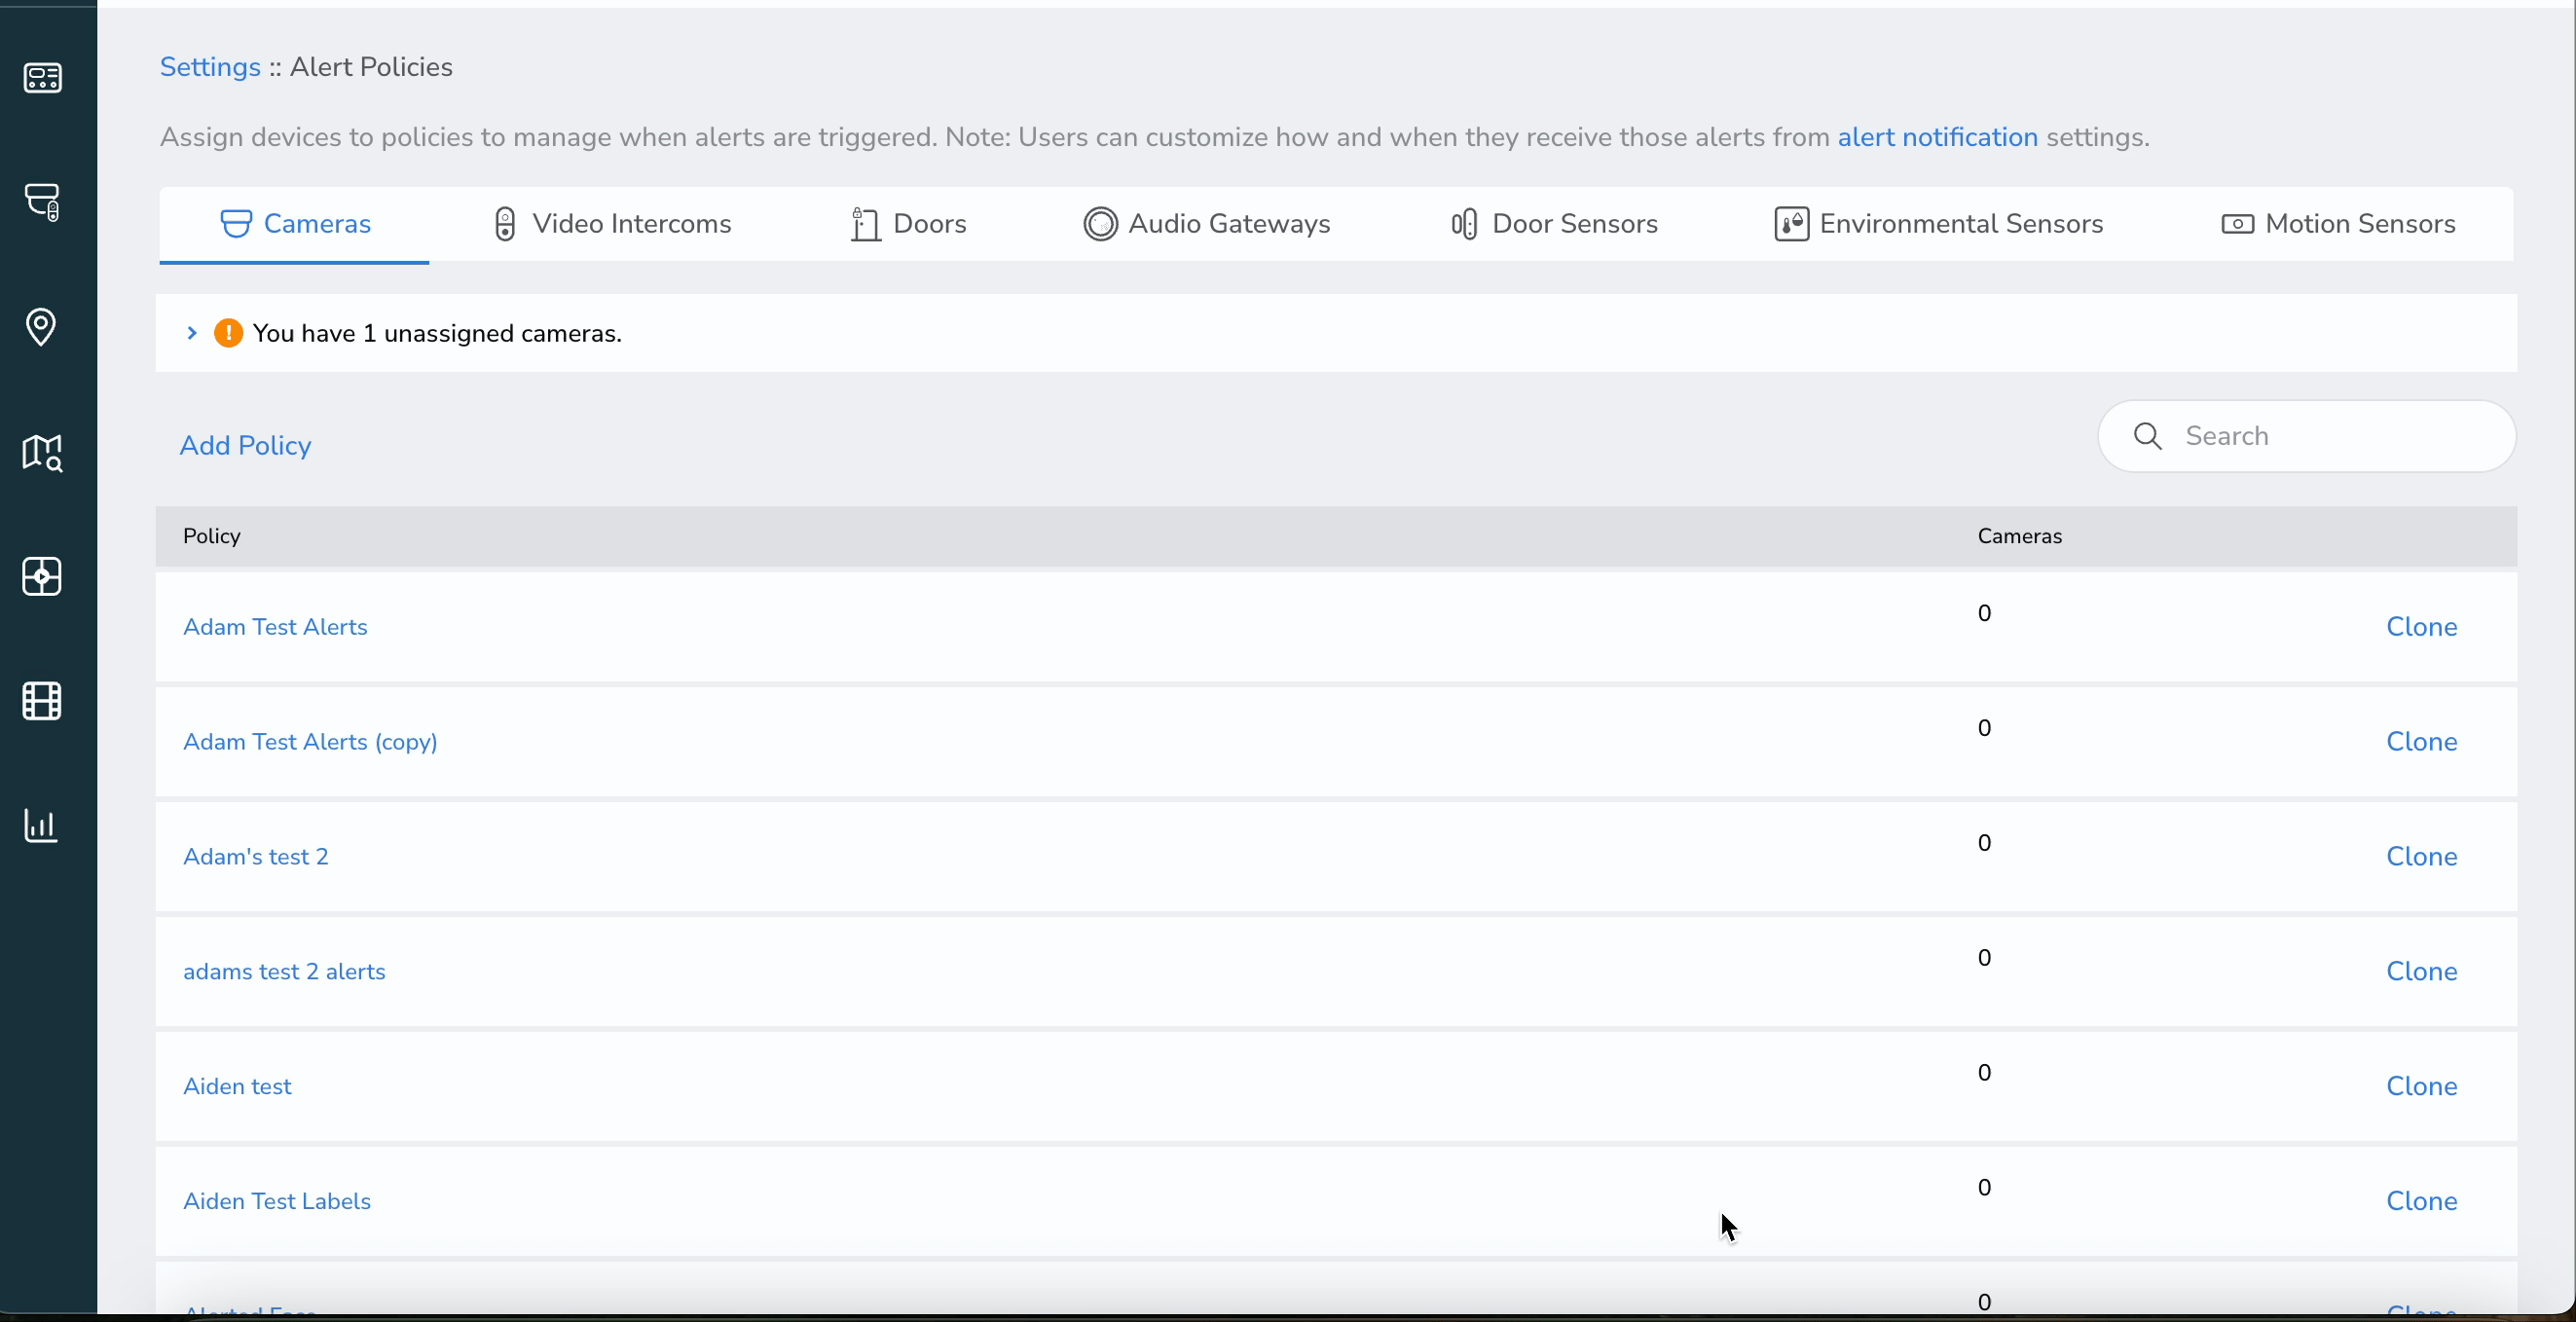2576x1322 pixels.
Task: Clone the Aiden Test Labels policy
Action: [2421, 1202]
